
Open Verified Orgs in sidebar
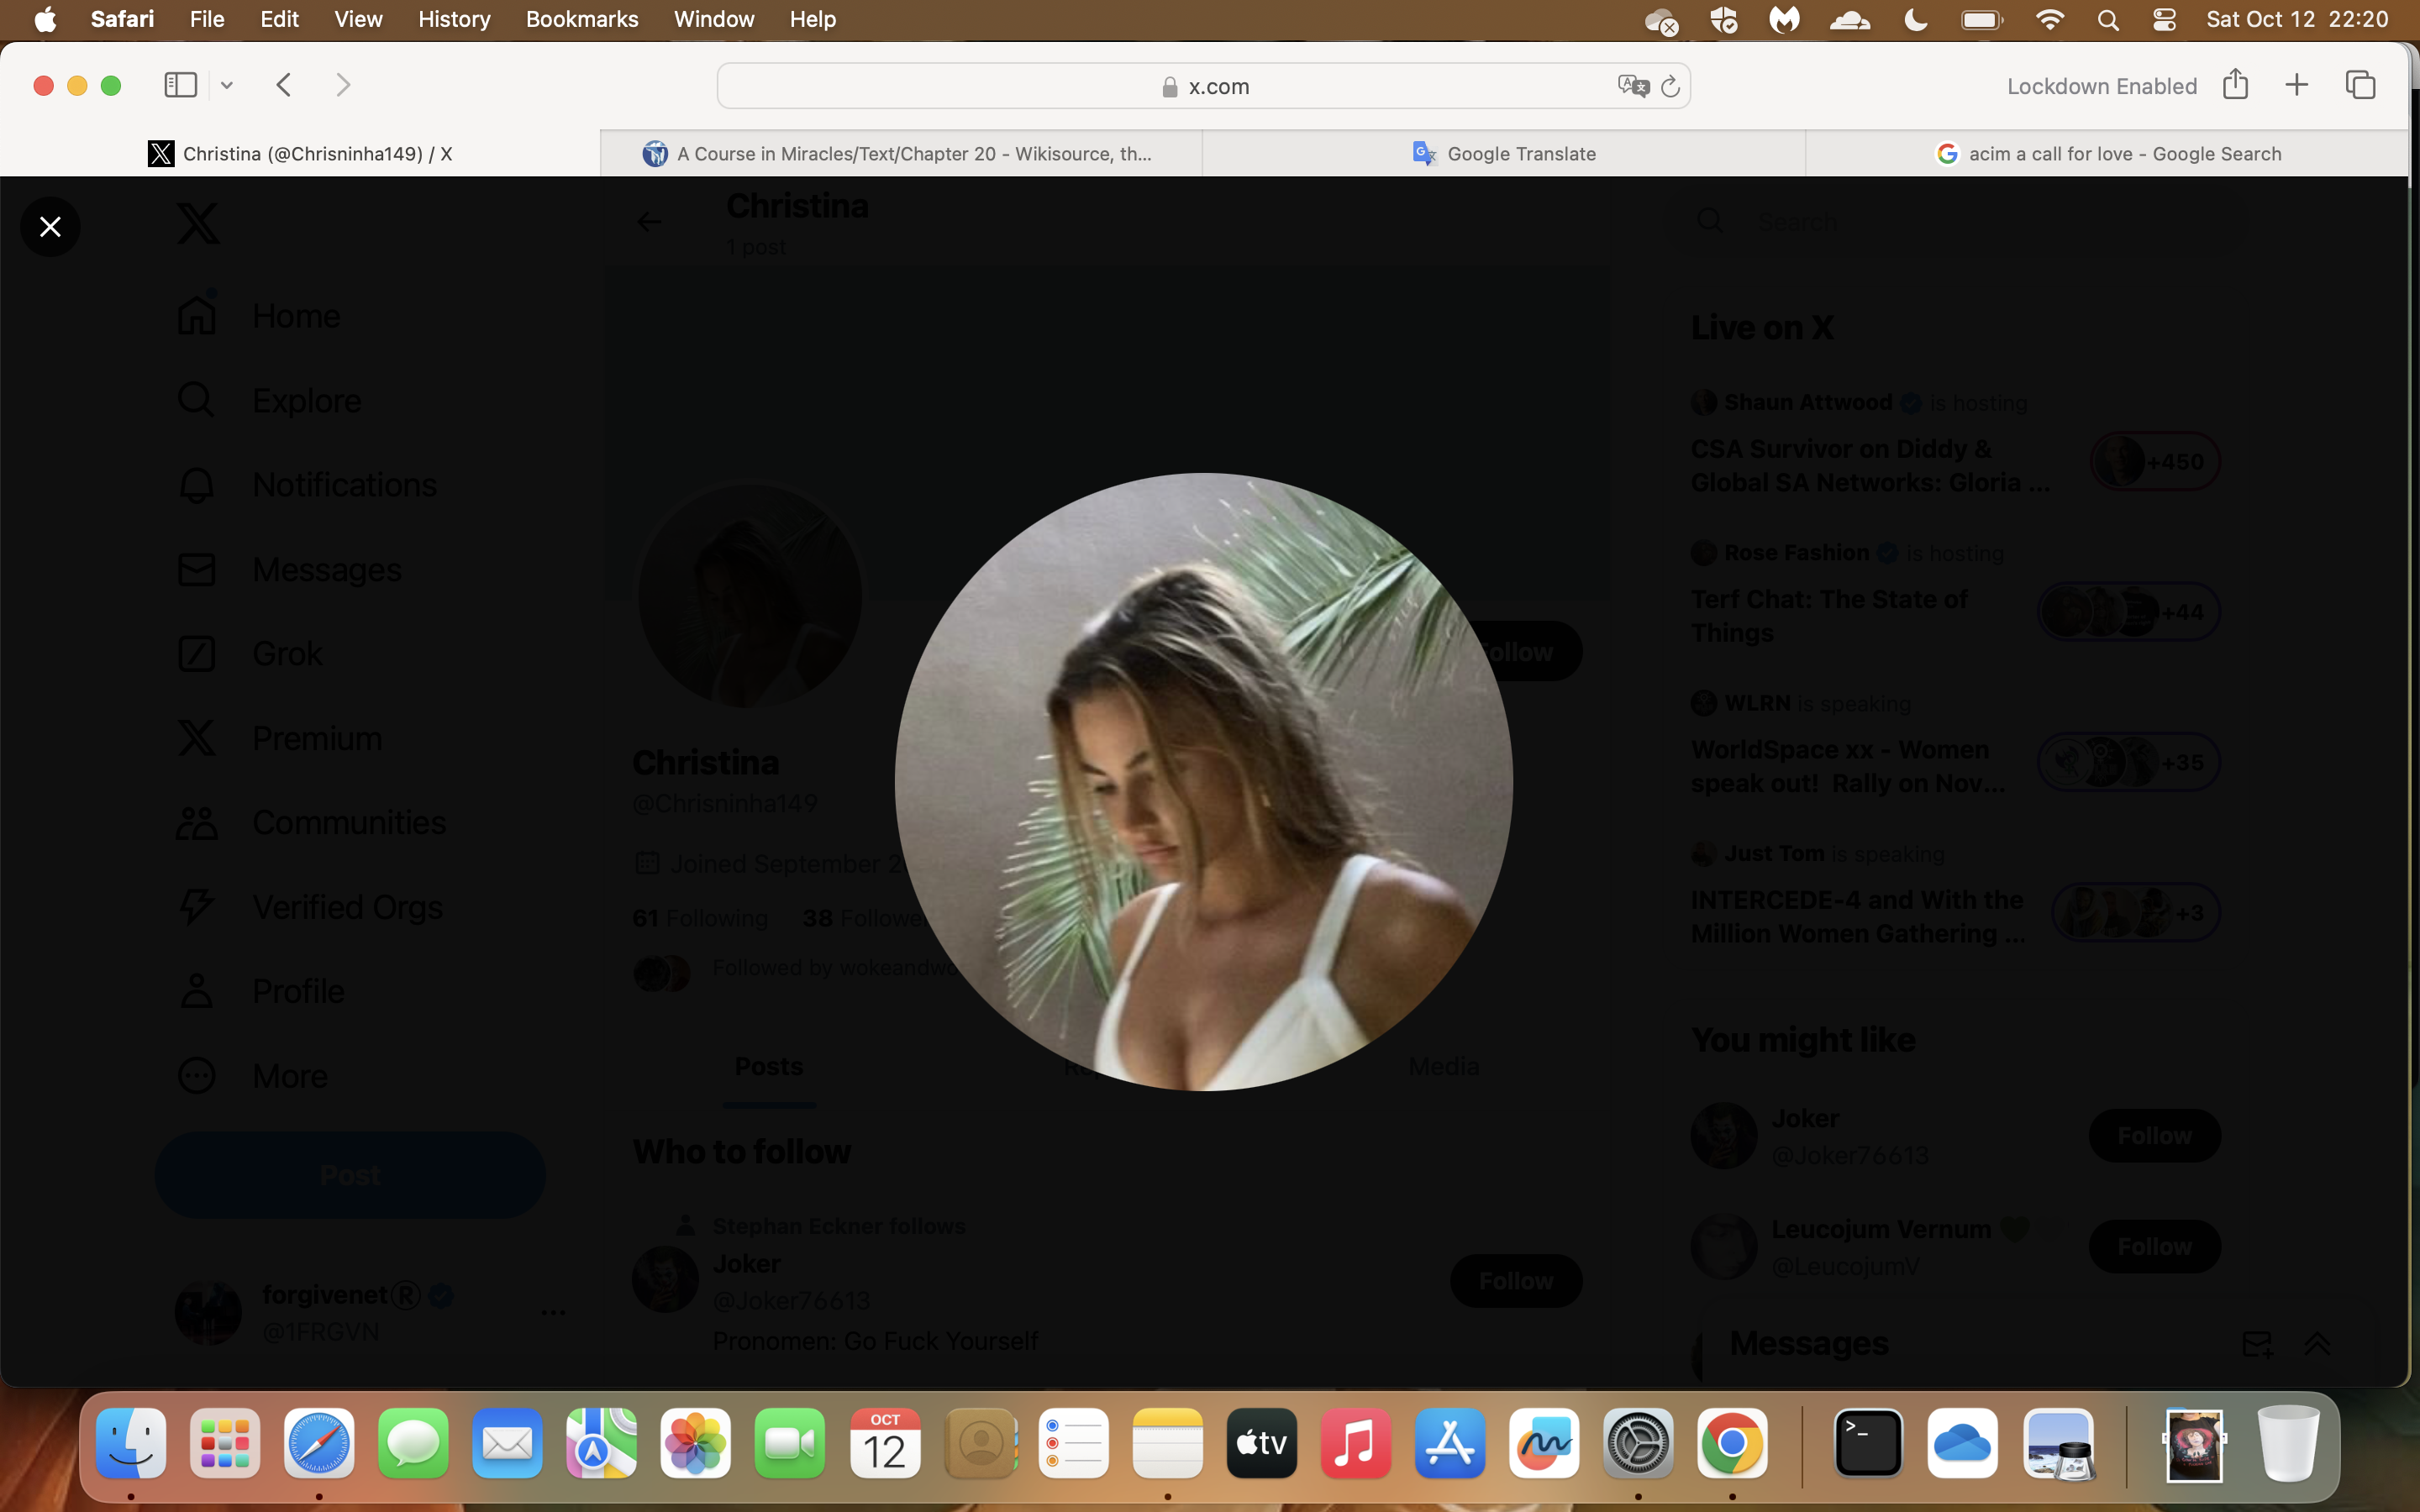(309, 907)
